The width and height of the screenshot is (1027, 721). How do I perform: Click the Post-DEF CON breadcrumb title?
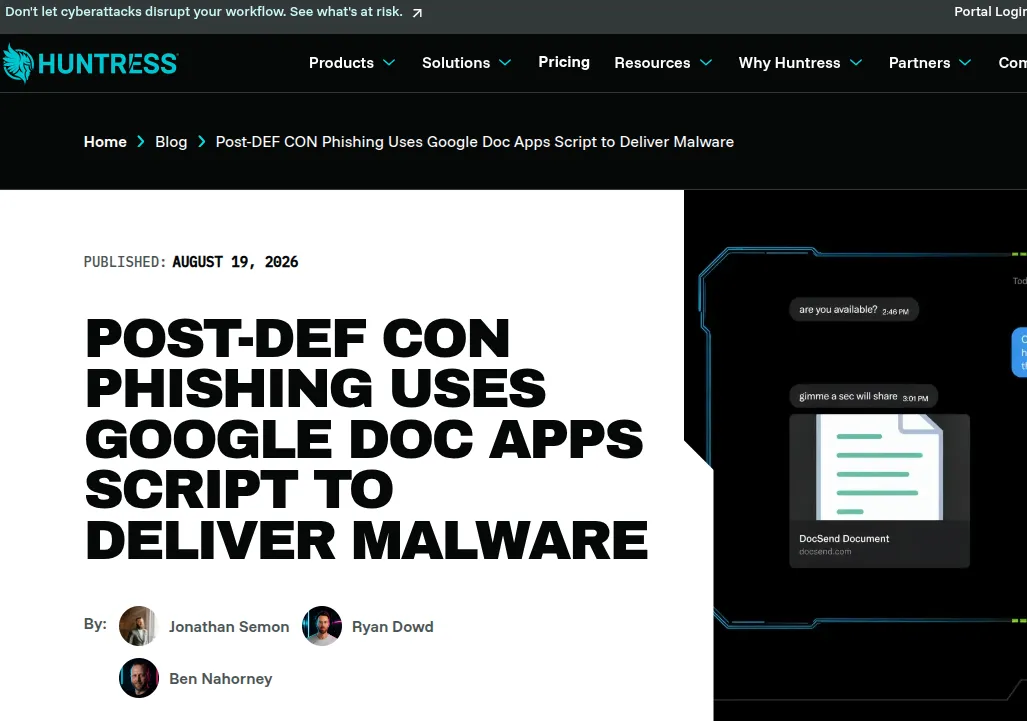coord(475,141)
